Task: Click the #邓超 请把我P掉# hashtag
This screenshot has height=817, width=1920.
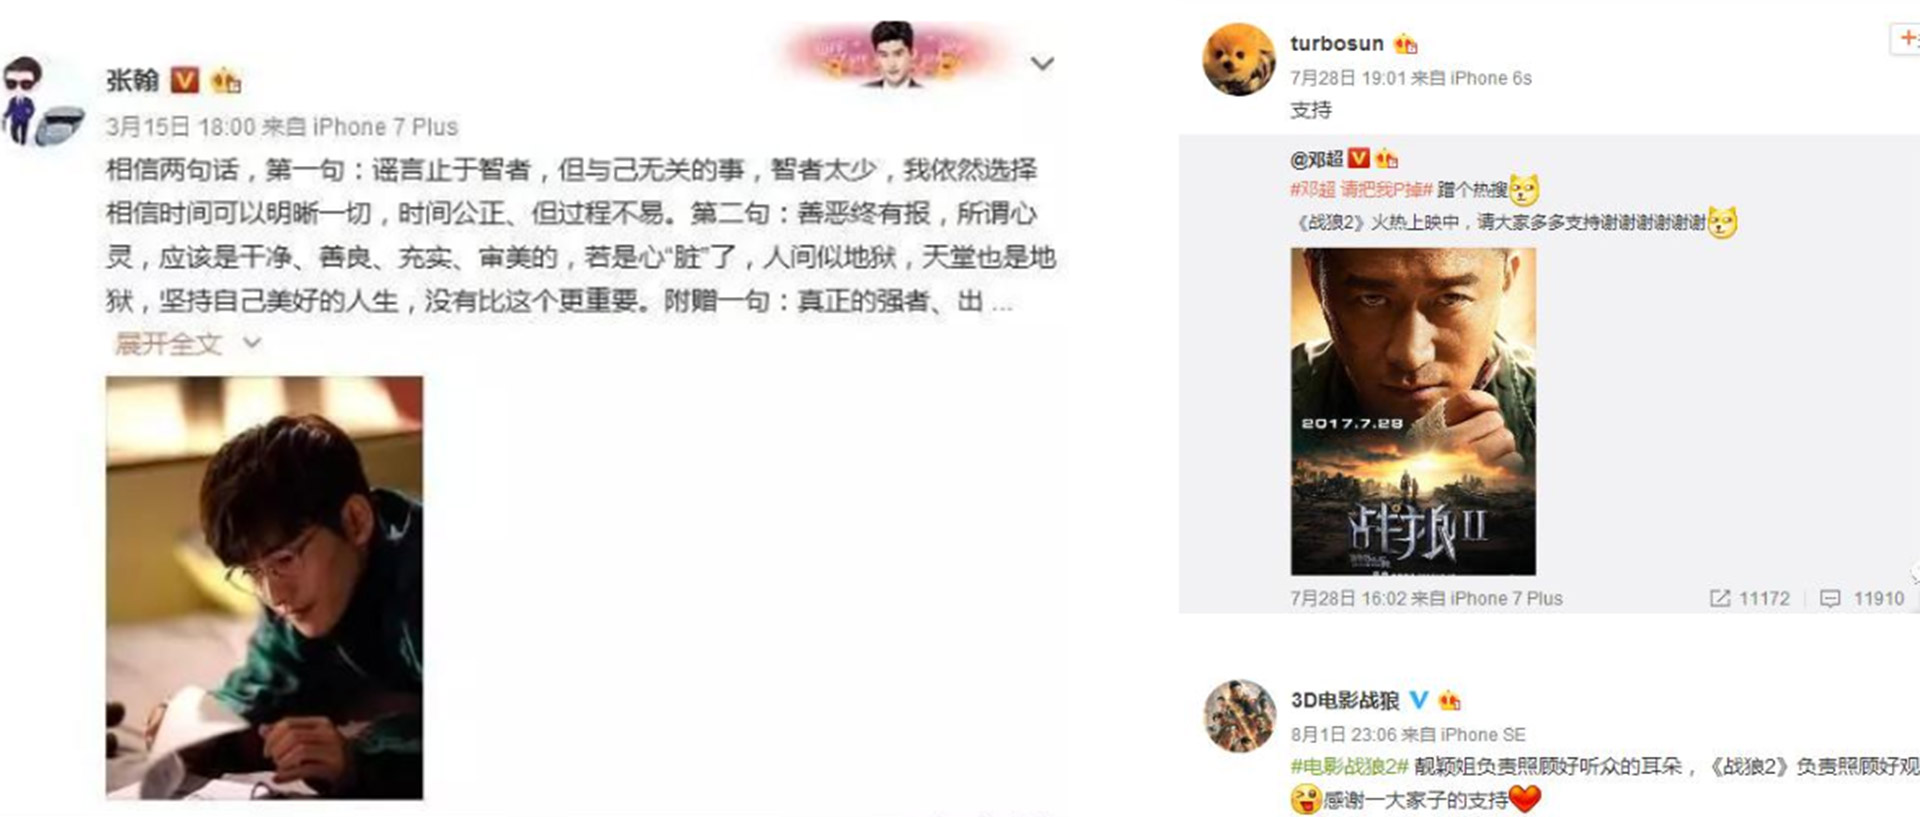Action: 1361,189
